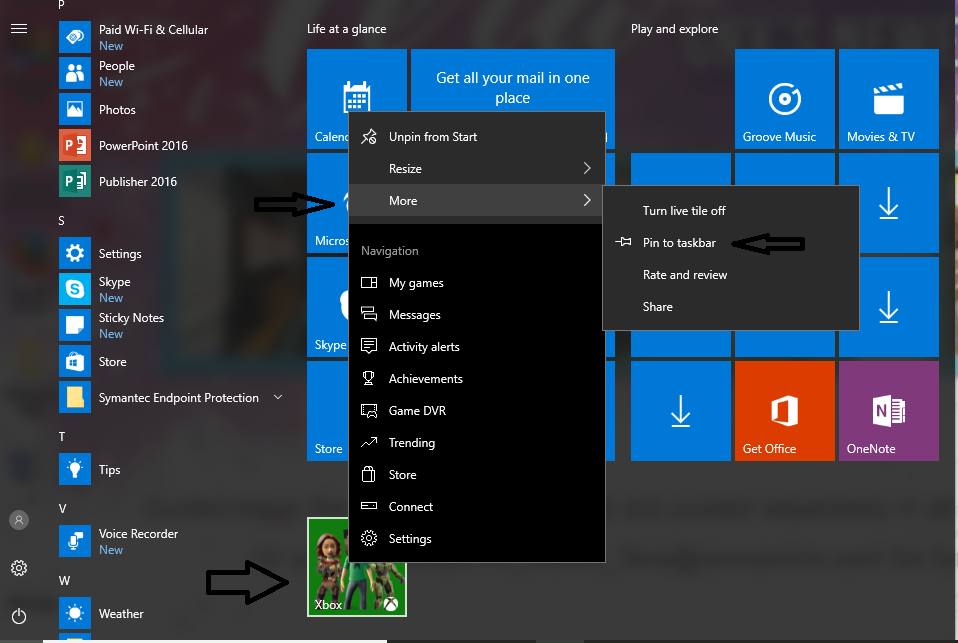Open PowerPoint 2016 icon
Screen dimensions: 958x643
point(75,145)
